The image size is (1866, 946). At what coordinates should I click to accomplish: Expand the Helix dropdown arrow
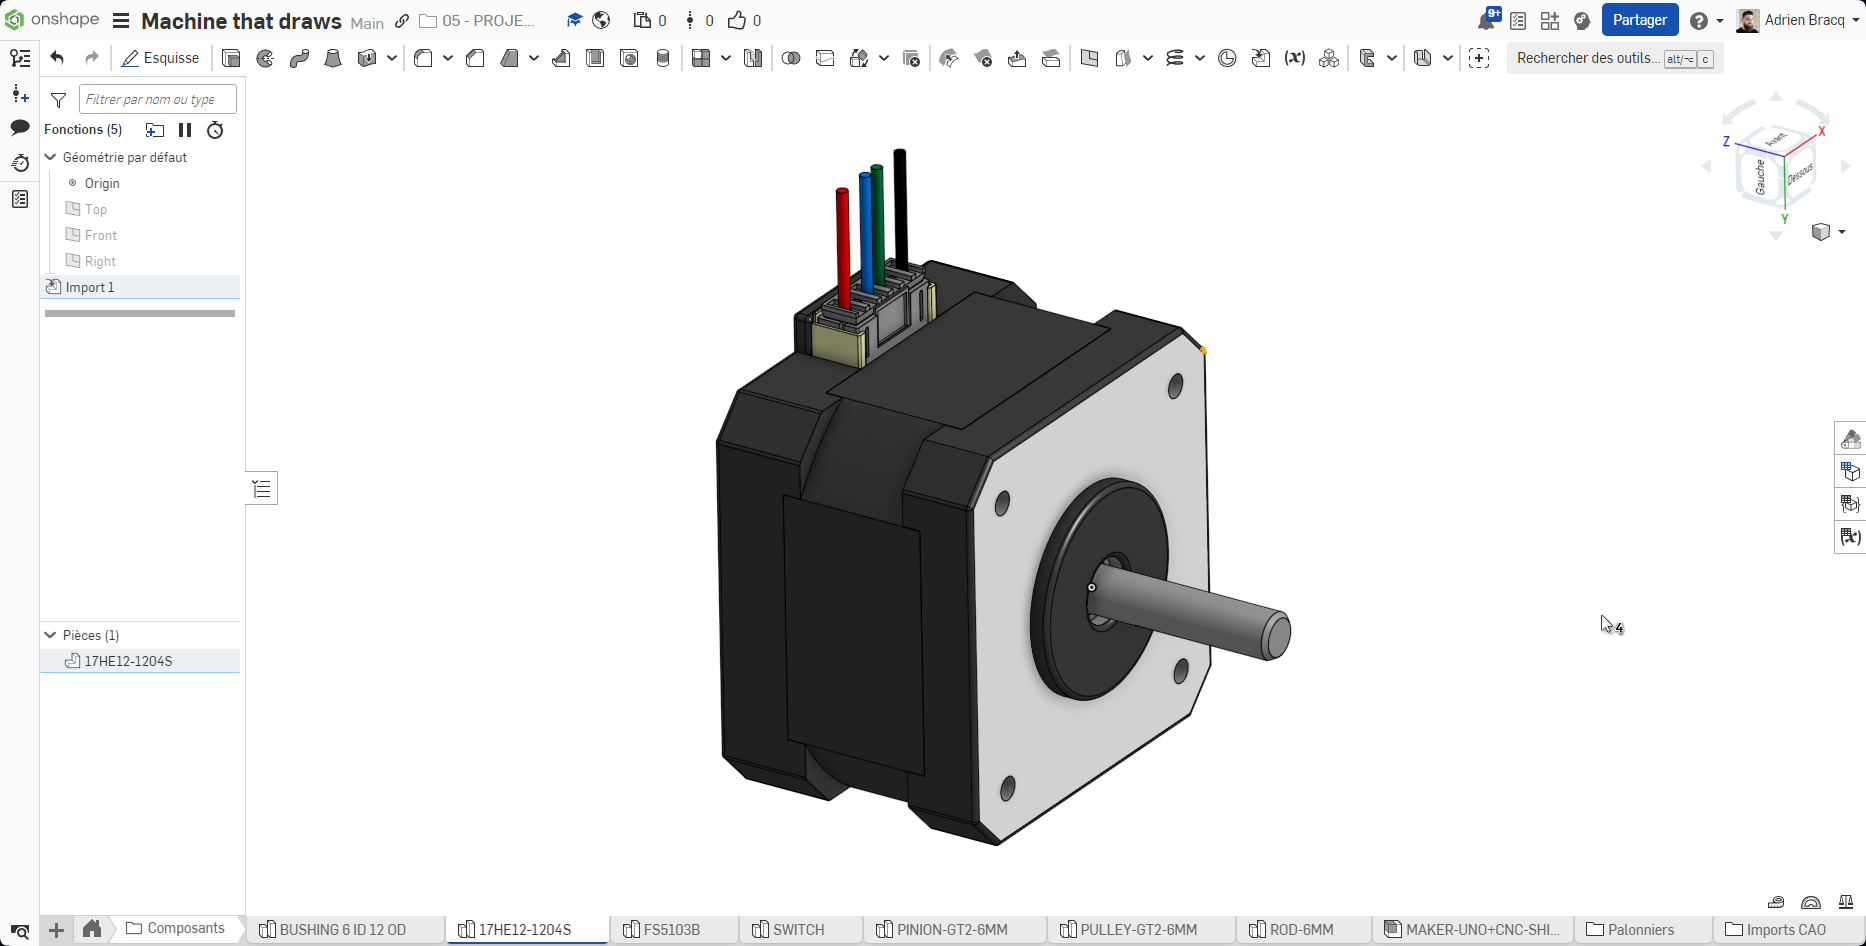pos(1200,58)
